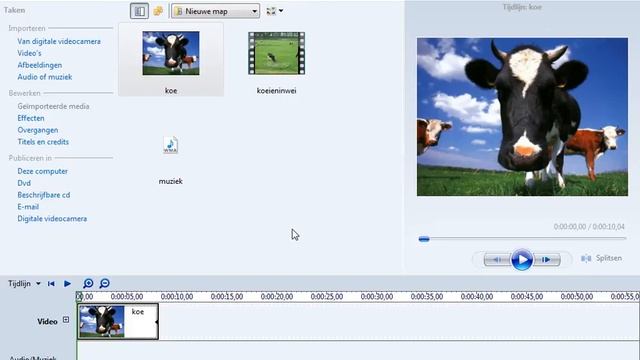Screen dimensions: 640x360
Task: Import Audio of muziek
Action: 44,77
